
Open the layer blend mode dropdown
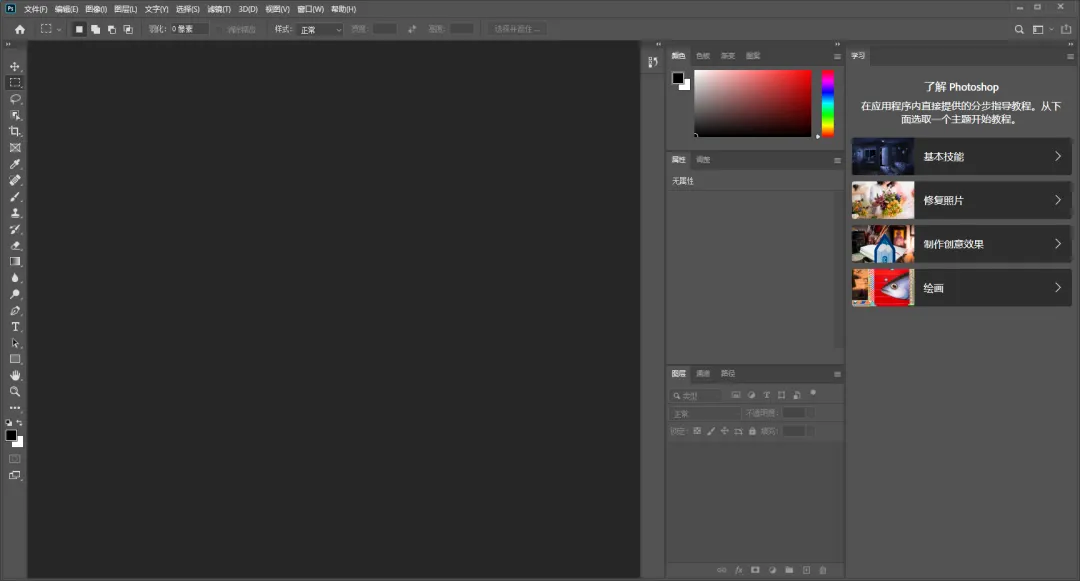tap(705, 413)
